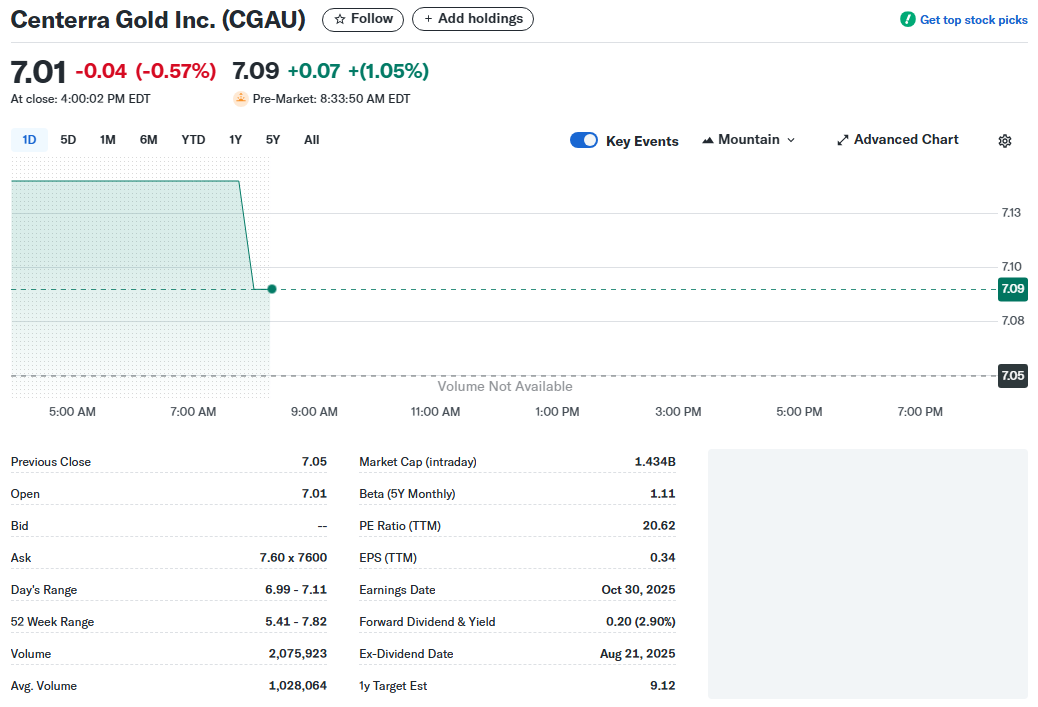
Task: Select the 1Y range tab
Action: point(236,140)
